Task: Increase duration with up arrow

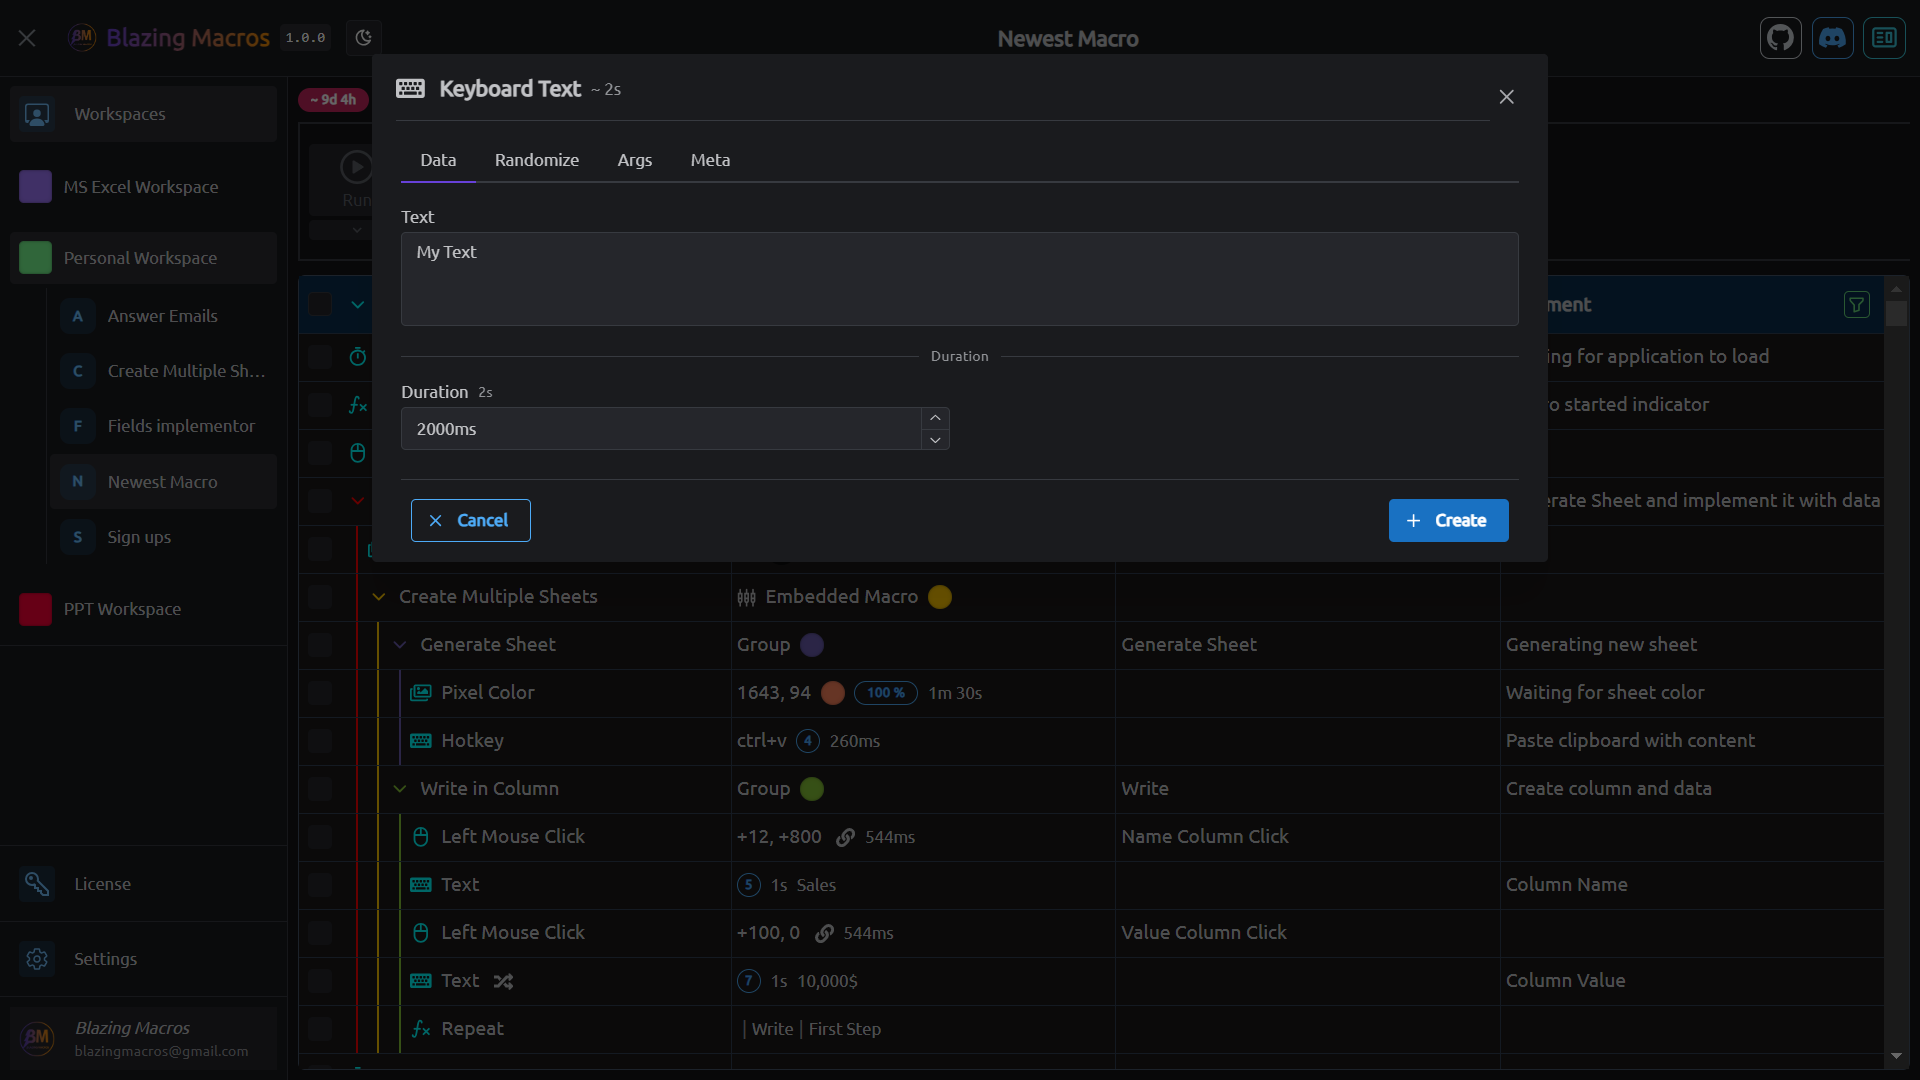Action: tap(935, 418)
